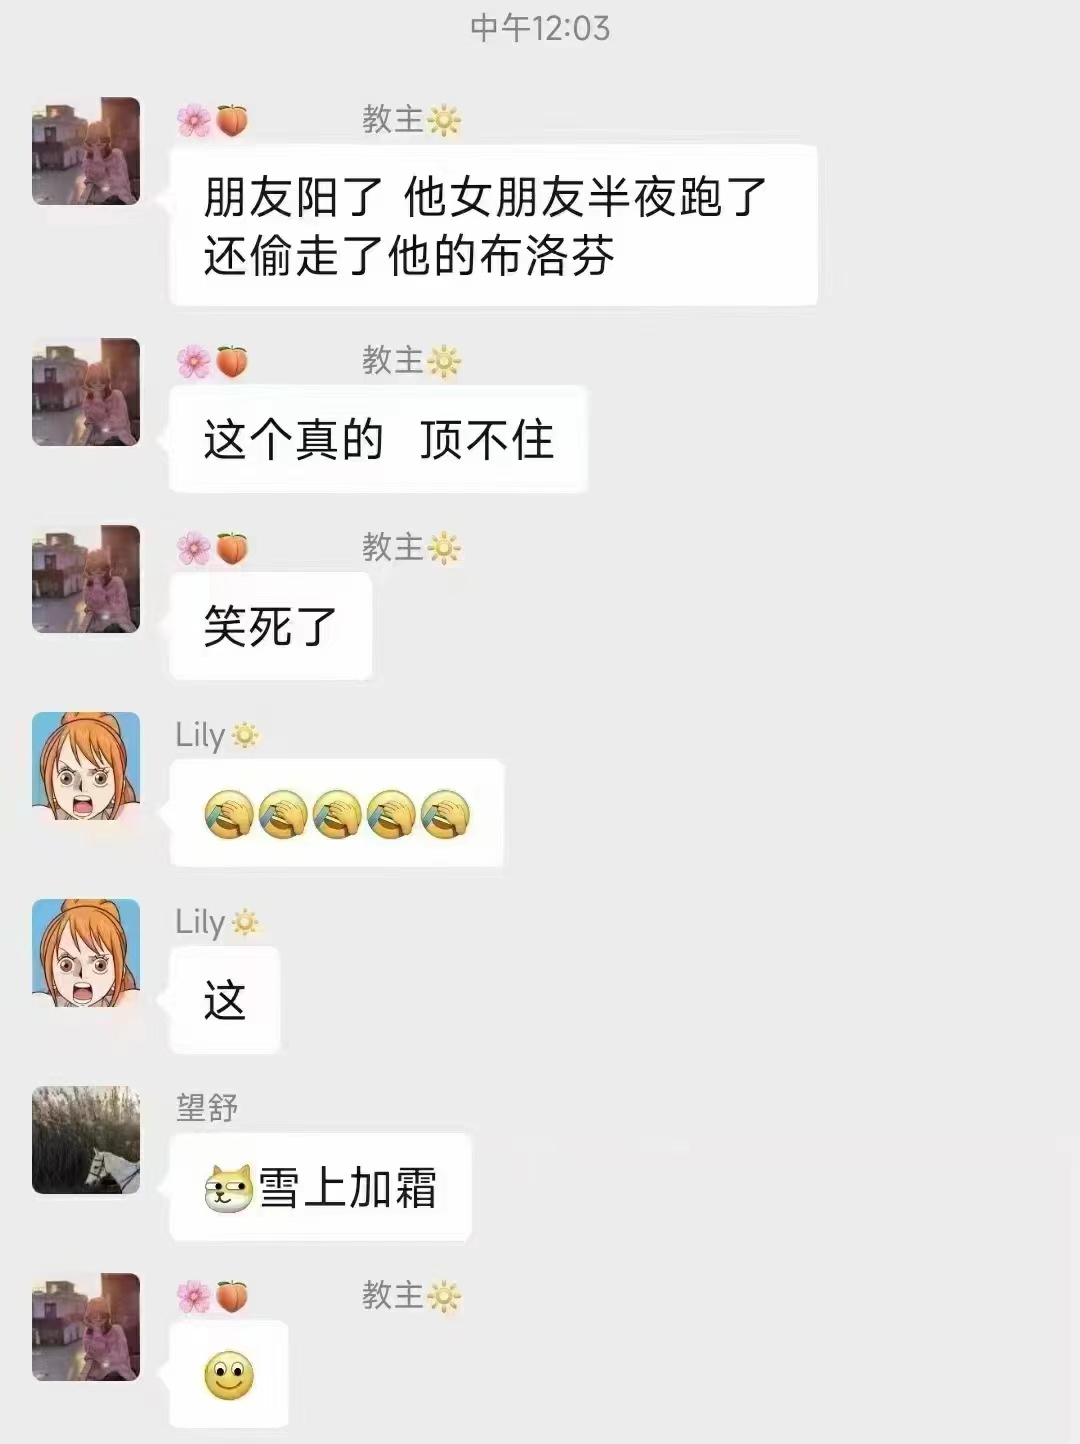1080x1444 pixels.
Task: Tap the sun icon after the first 教主 label
Action: (444, 121)
